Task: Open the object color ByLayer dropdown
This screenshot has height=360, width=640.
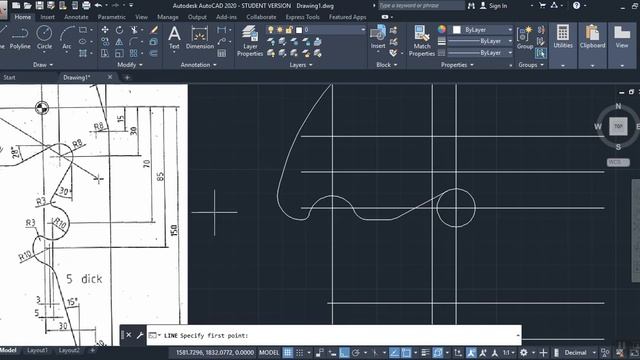Action: click(482, 30)
